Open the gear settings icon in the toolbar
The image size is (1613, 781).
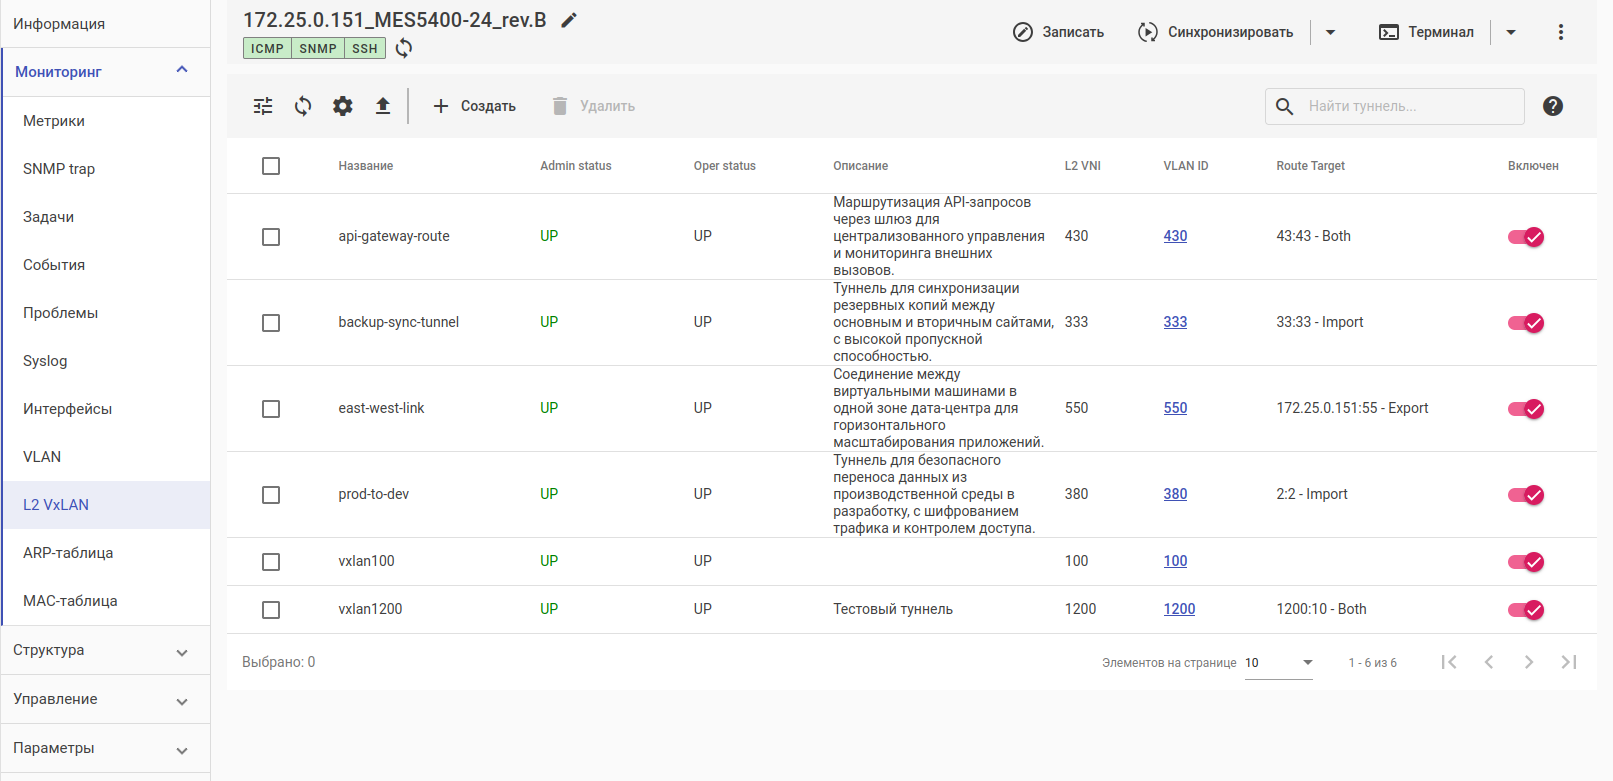point(343,106)
